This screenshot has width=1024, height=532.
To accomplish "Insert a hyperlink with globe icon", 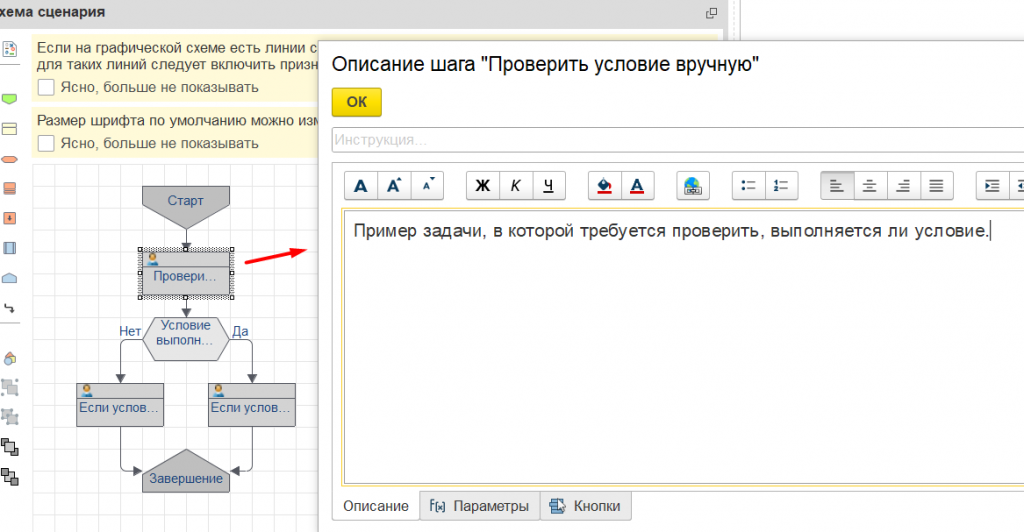I will click(693, 186).
